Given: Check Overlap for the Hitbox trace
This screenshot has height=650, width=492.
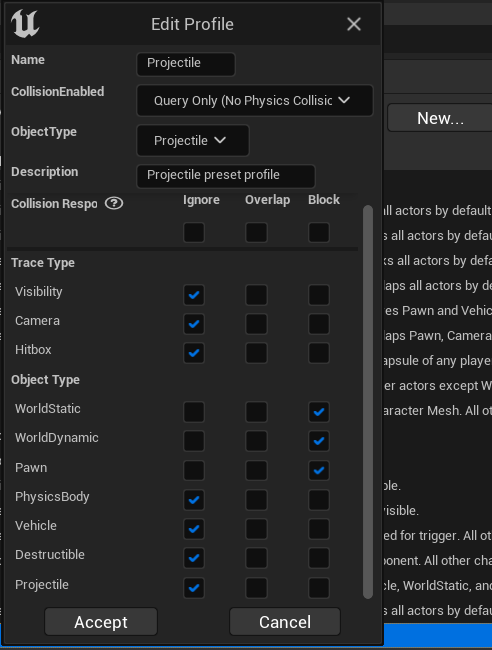Looking at the screenshot, I should pyautogui.click(x=256, y=353).
